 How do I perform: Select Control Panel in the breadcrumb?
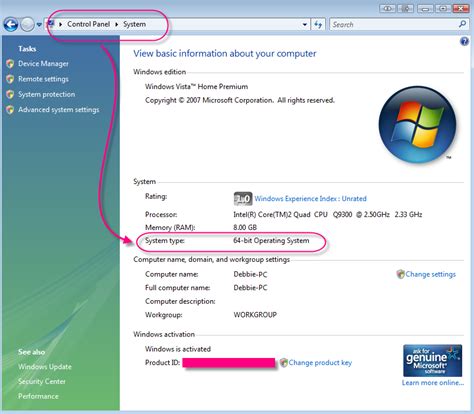pyautogui.click(x=88, y=24)
